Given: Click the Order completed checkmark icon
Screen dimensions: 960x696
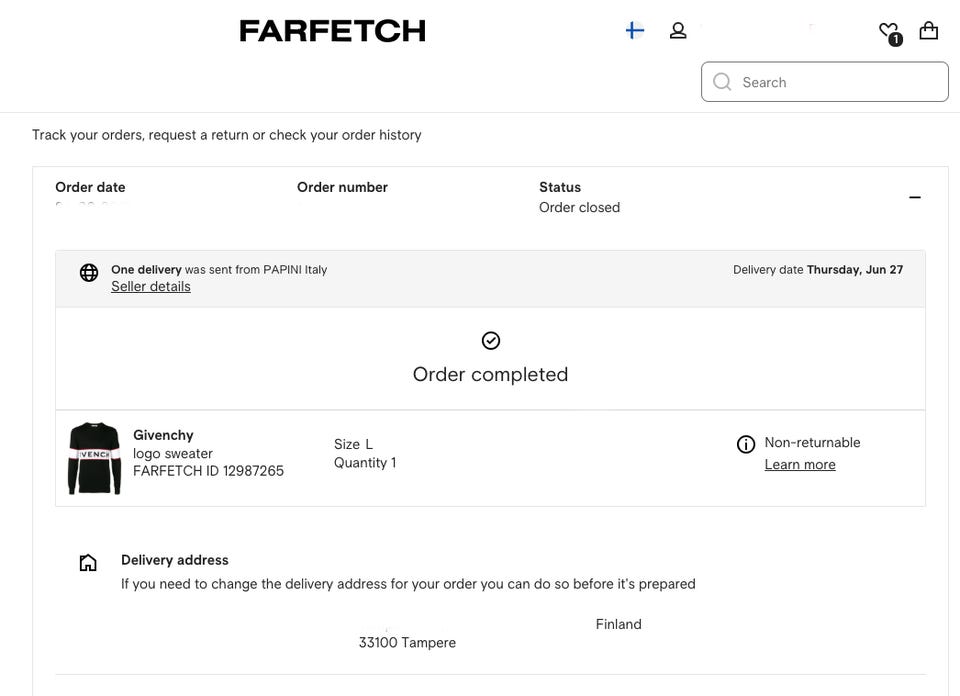Looking at the screenshot, I should pos(491,341).
